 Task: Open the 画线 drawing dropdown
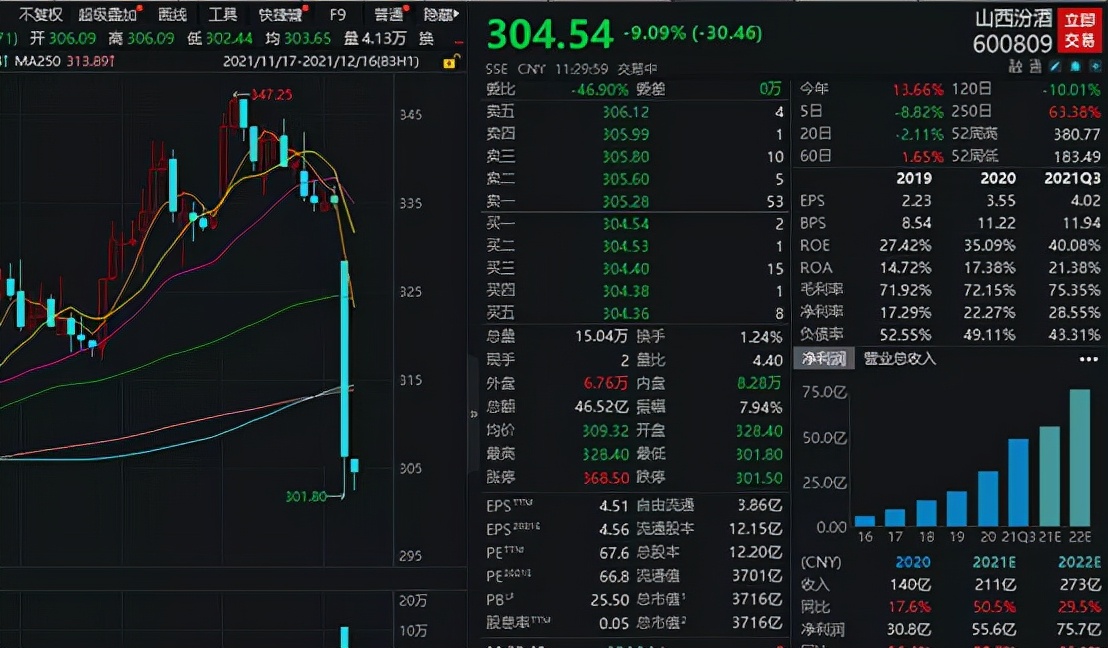tap(172, 15)
